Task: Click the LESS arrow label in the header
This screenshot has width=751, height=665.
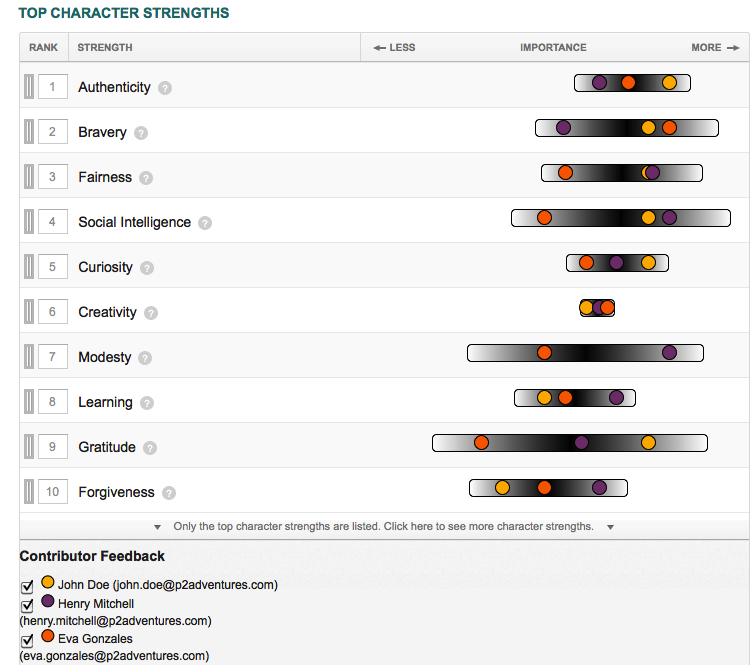Action: click(394, 47)
